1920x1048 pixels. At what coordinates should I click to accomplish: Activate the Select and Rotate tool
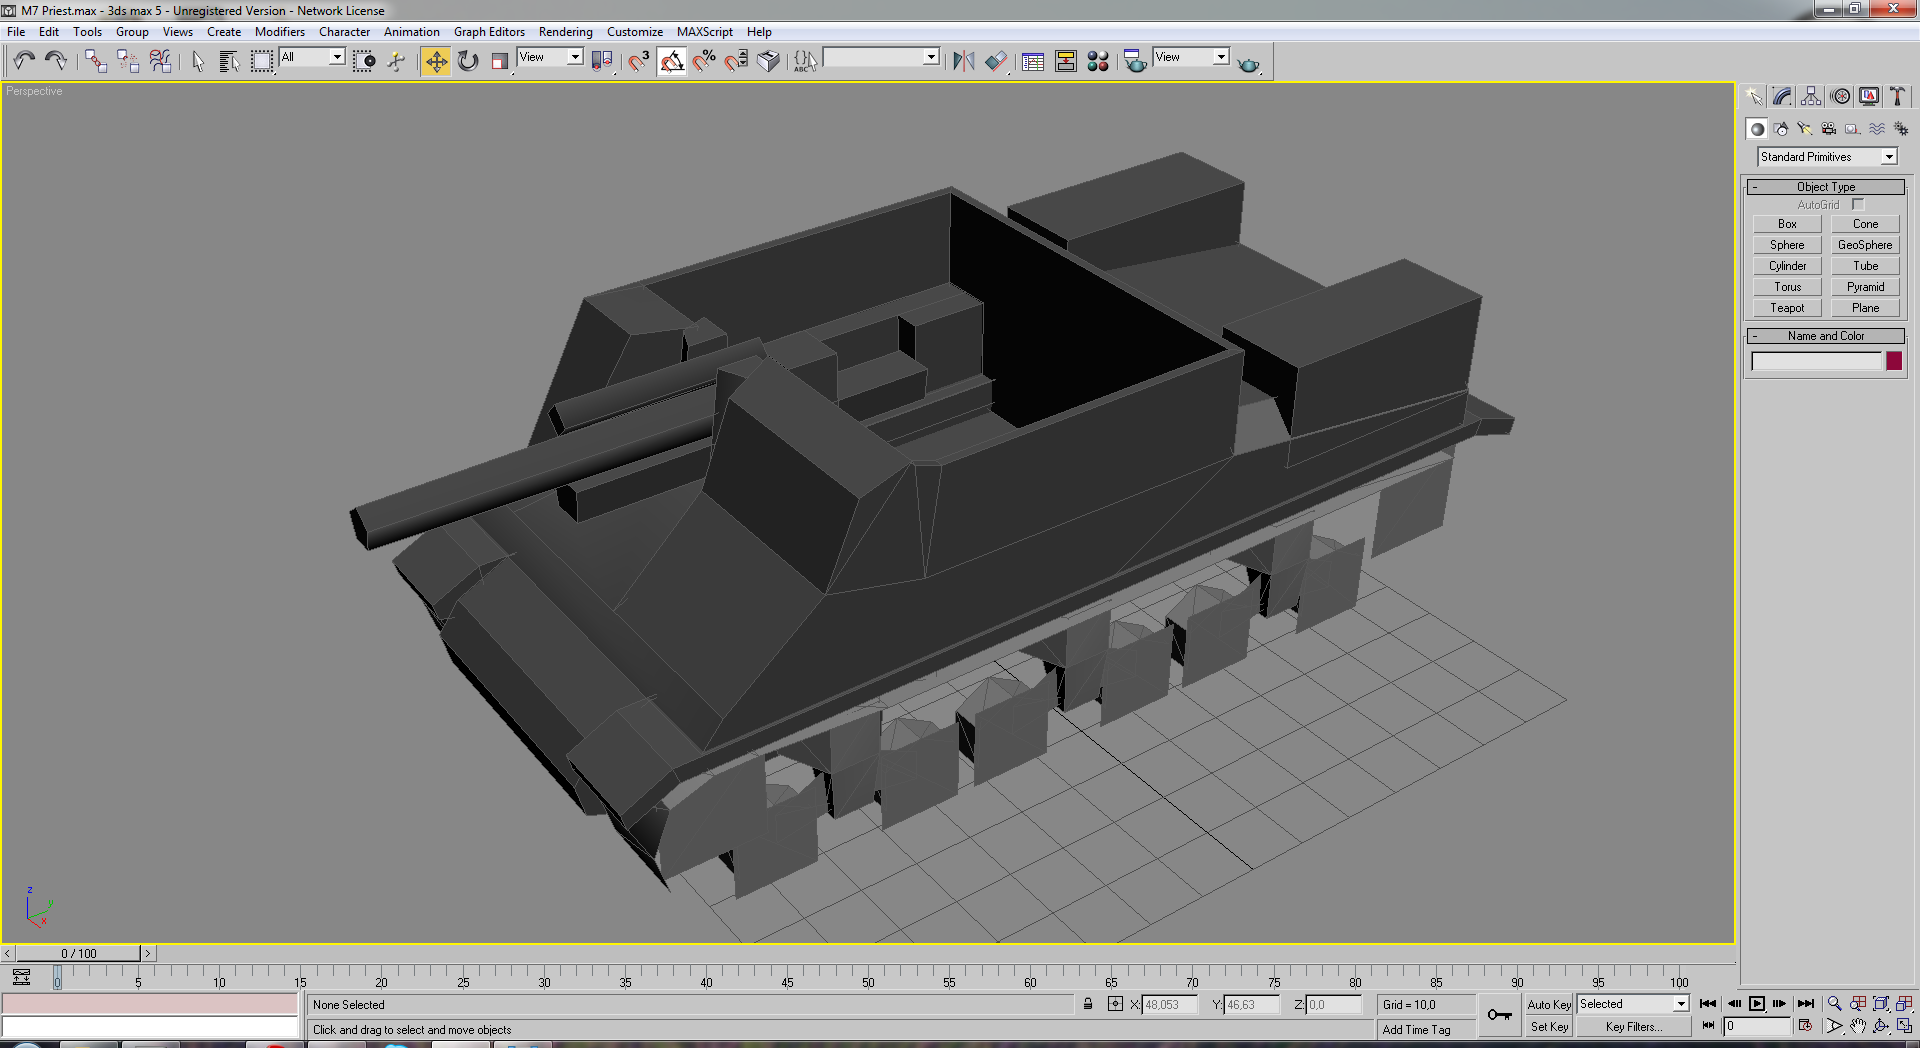[x=468, y=61]
